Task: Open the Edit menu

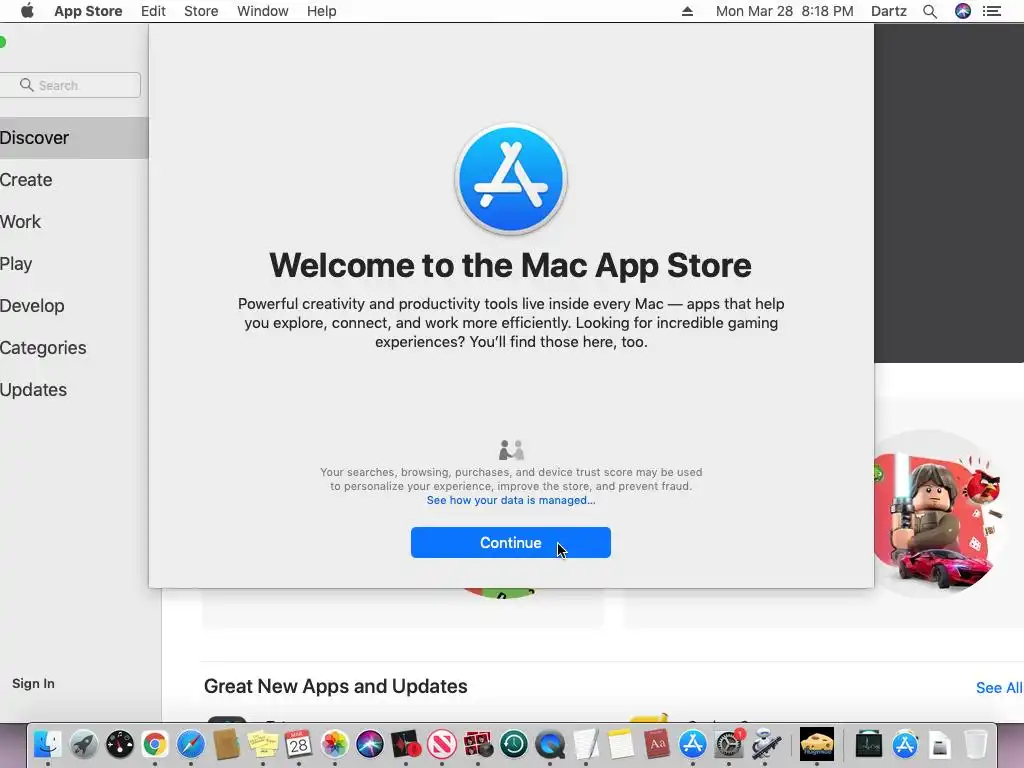Action: click(x=153, y=11)
